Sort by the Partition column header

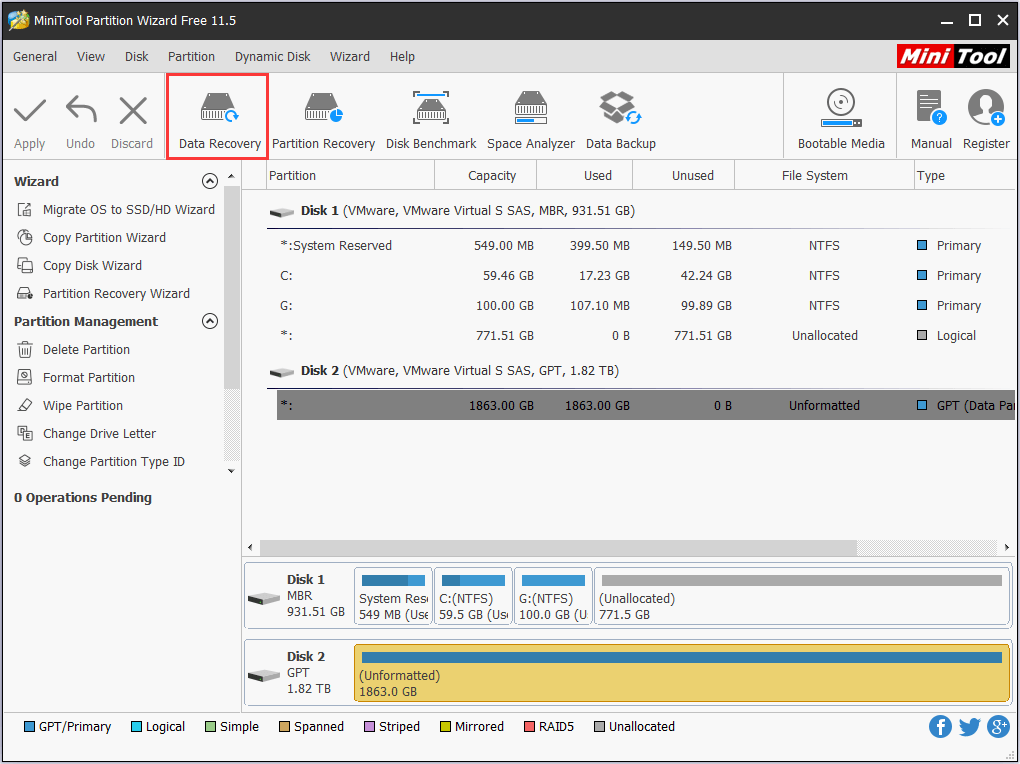[351, 176]
